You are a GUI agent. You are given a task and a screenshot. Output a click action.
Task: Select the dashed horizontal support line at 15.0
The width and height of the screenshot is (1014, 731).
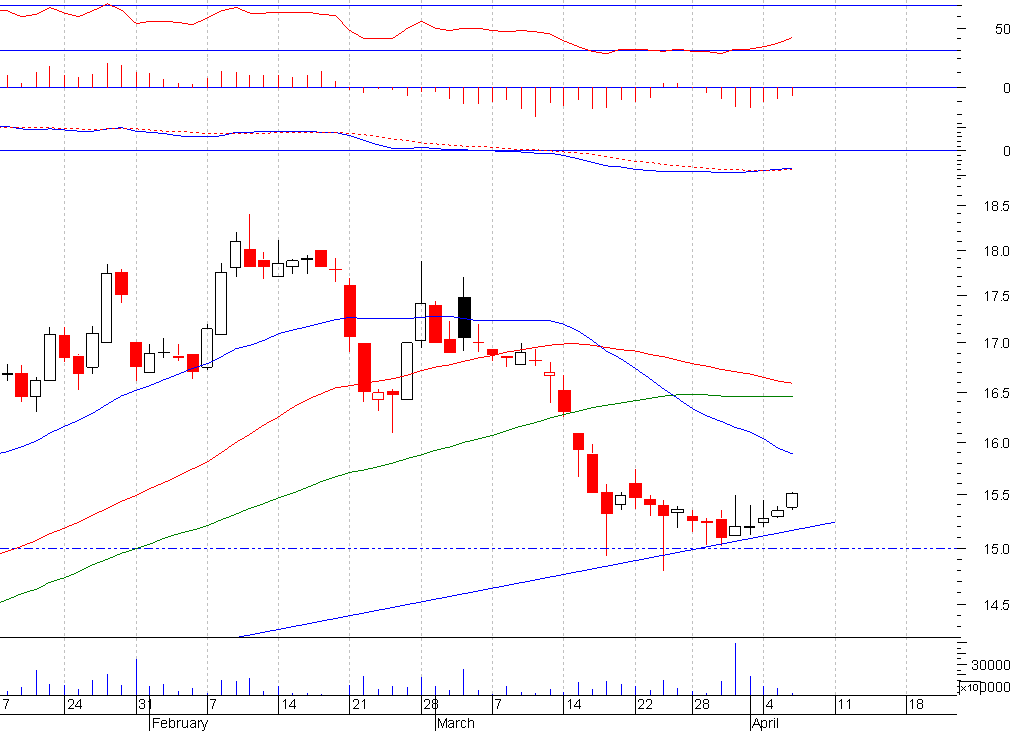(x=479, y=549)
